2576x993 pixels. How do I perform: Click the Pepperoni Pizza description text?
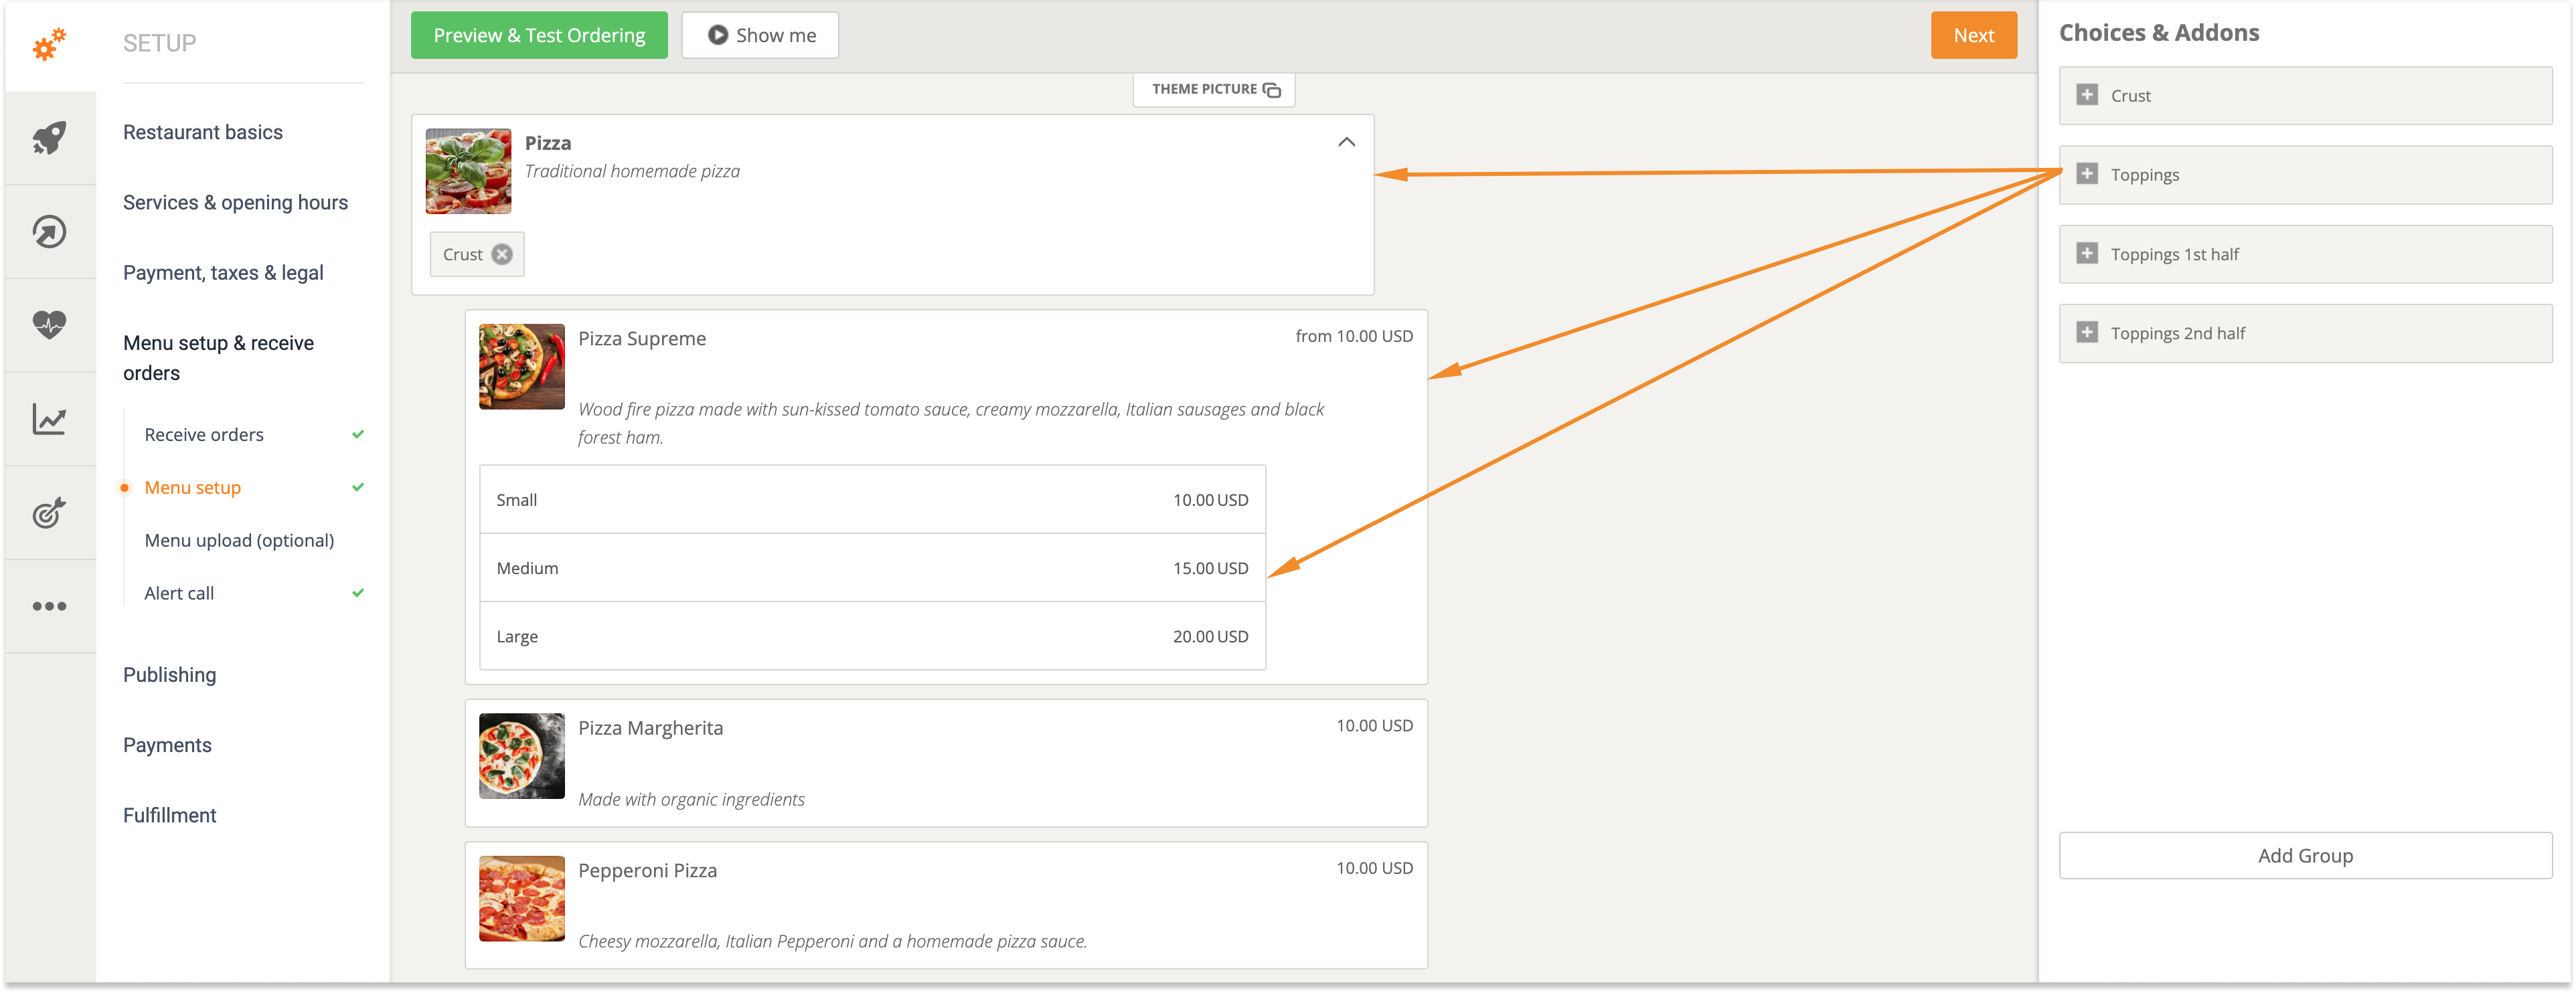[x=832, y=941]
